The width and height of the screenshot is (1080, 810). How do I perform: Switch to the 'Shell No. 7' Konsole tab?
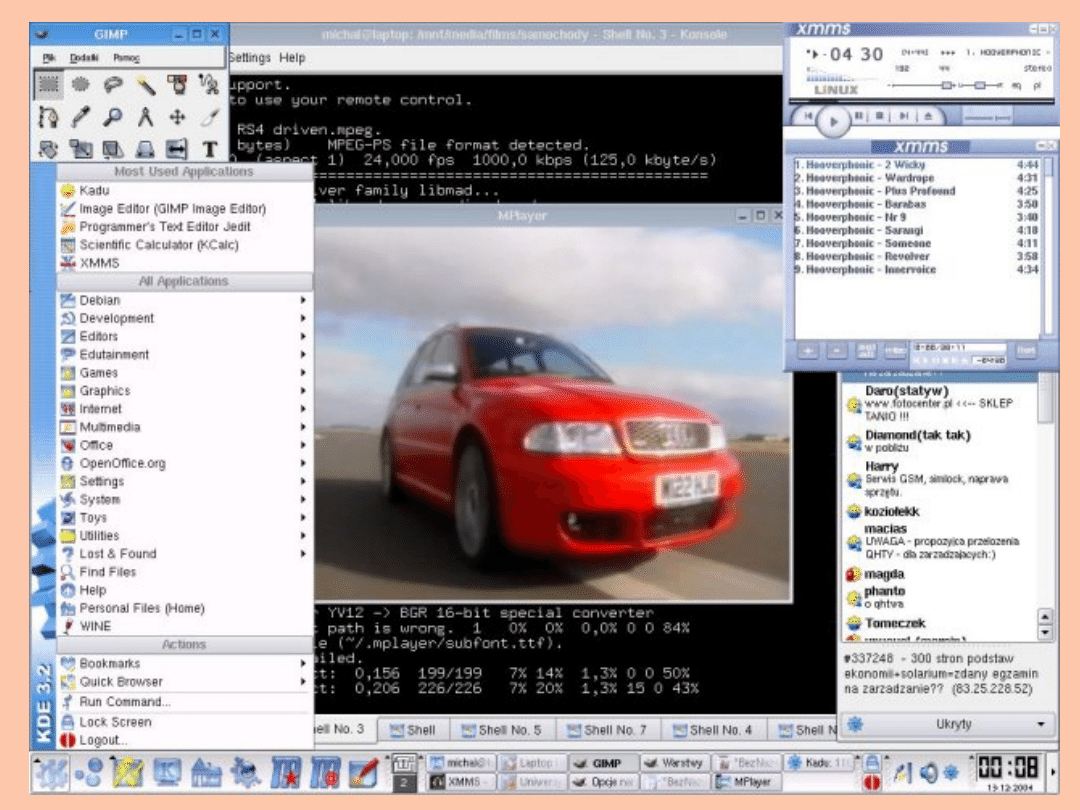[x=607, y=730]
